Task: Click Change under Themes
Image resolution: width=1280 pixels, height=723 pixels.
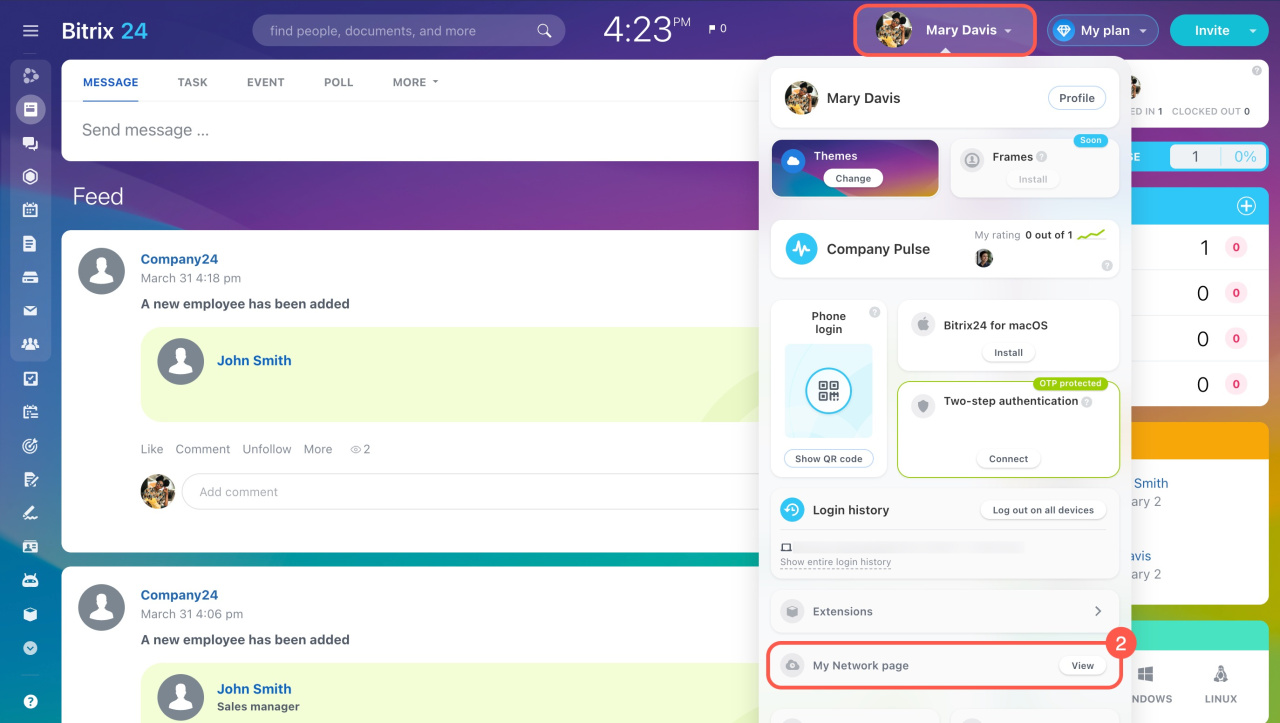Action: coord(853,178)
